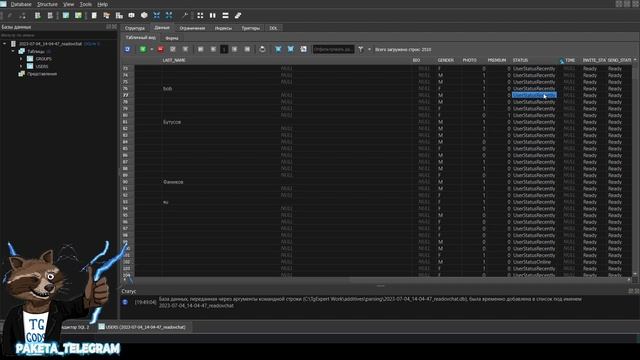This screenshot has height=360, width=640.
Task: Focus the database name filter field
Action: (58, 36)
